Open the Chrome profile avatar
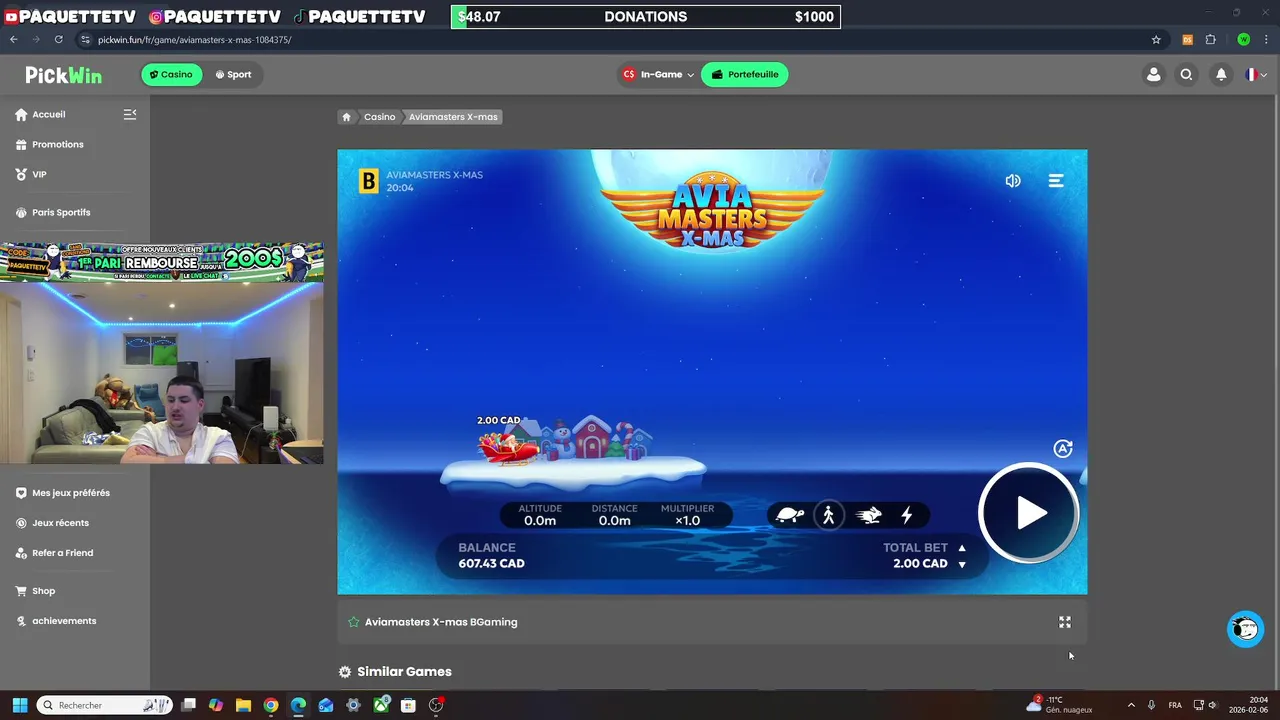This screenshot has height=720, width=1280. coord(1243,40)
